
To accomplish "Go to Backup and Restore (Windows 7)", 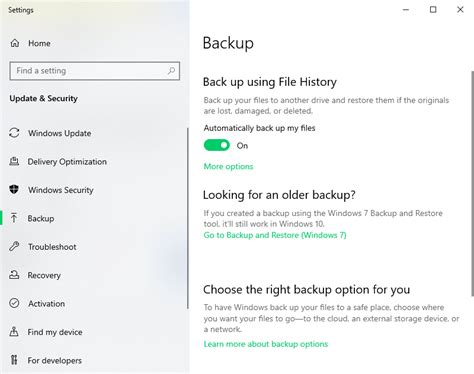I will tap(275, 235).
